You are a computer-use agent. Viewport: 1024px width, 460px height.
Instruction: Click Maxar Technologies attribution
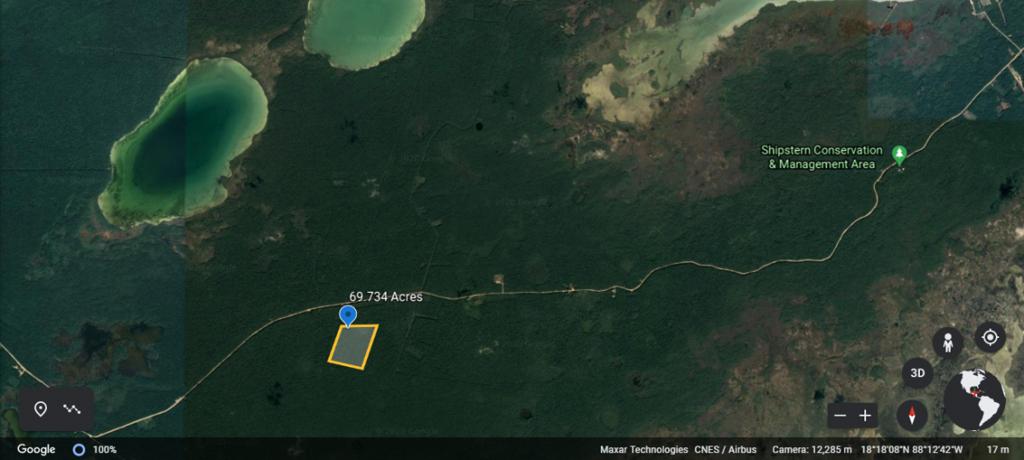[x=644, y=450]
